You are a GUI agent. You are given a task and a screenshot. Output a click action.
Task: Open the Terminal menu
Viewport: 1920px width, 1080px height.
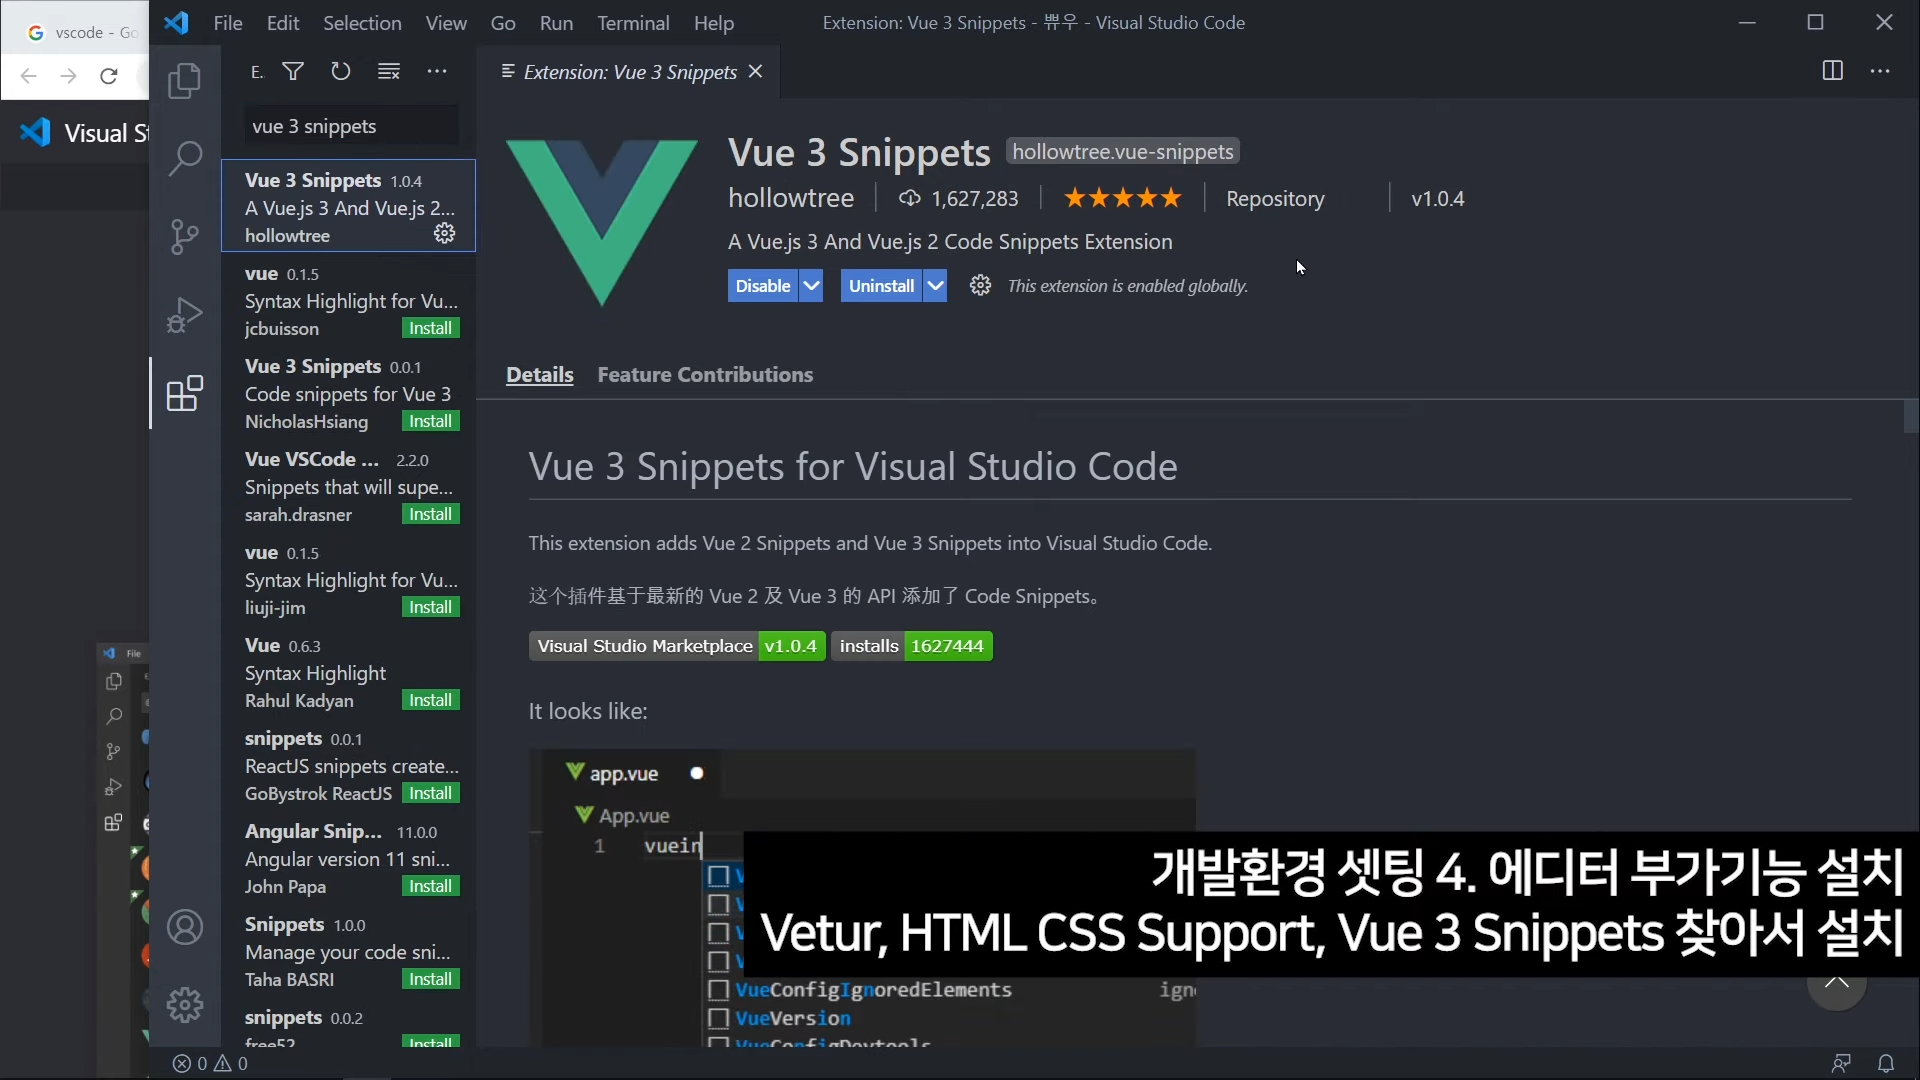(633, 23)
